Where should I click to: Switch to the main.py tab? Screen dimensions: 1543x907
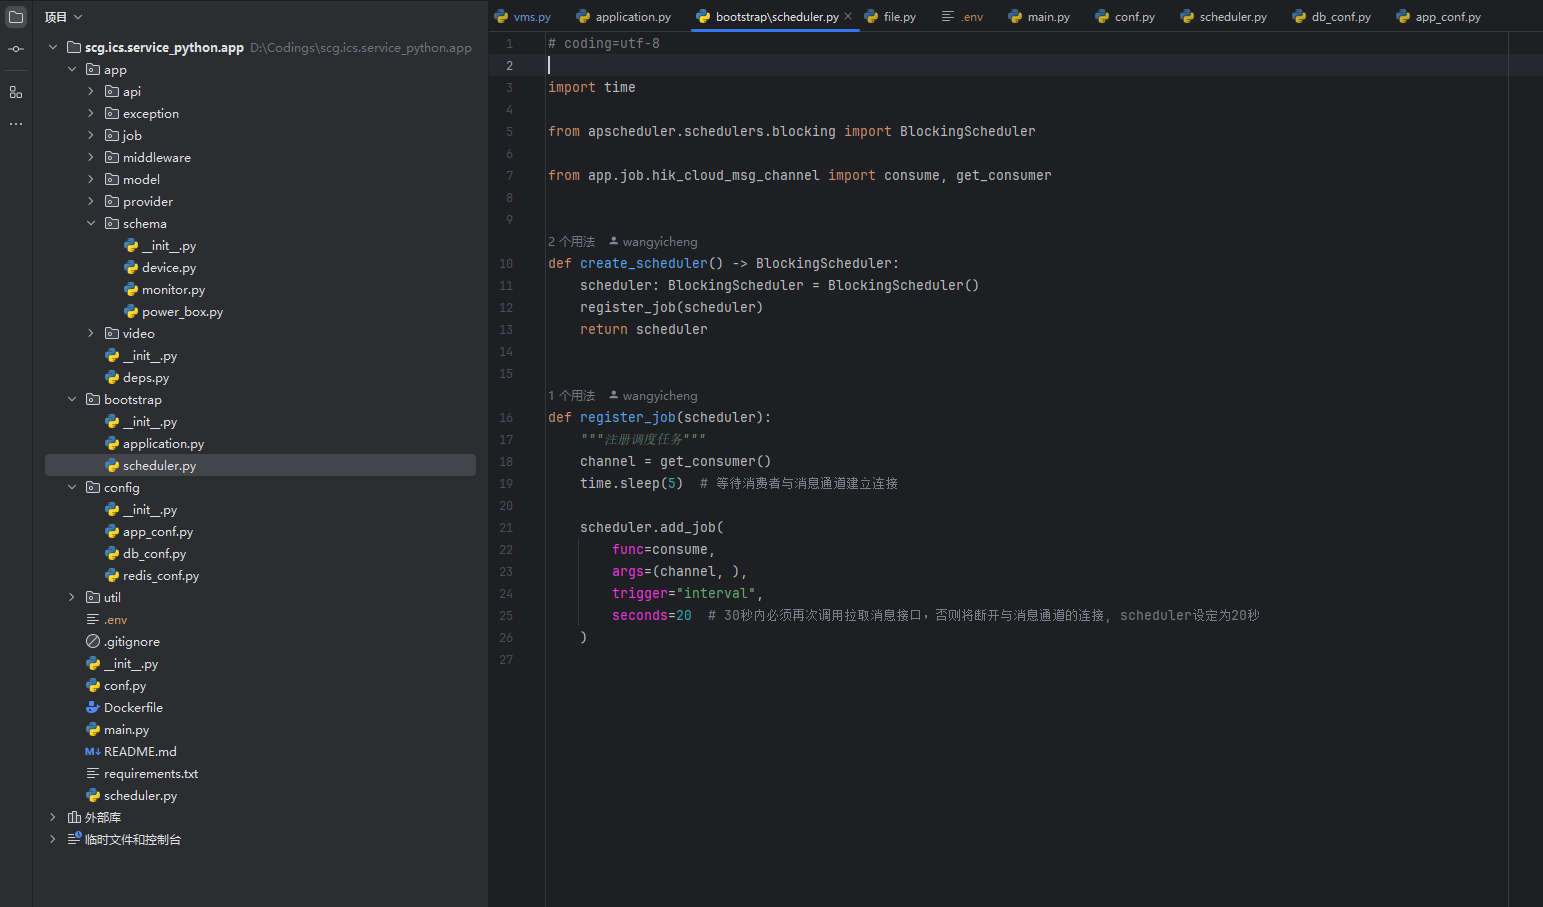tap(1039, 17)
